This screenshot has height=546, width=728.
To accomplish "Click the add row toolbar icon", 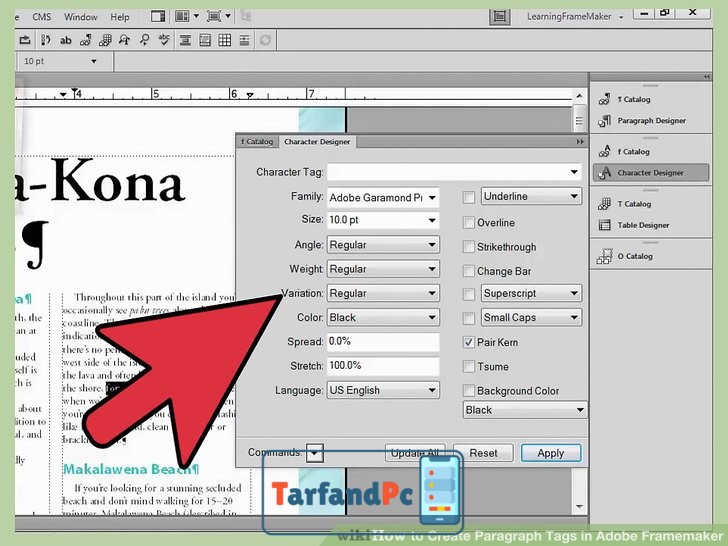I will (244, 40).
